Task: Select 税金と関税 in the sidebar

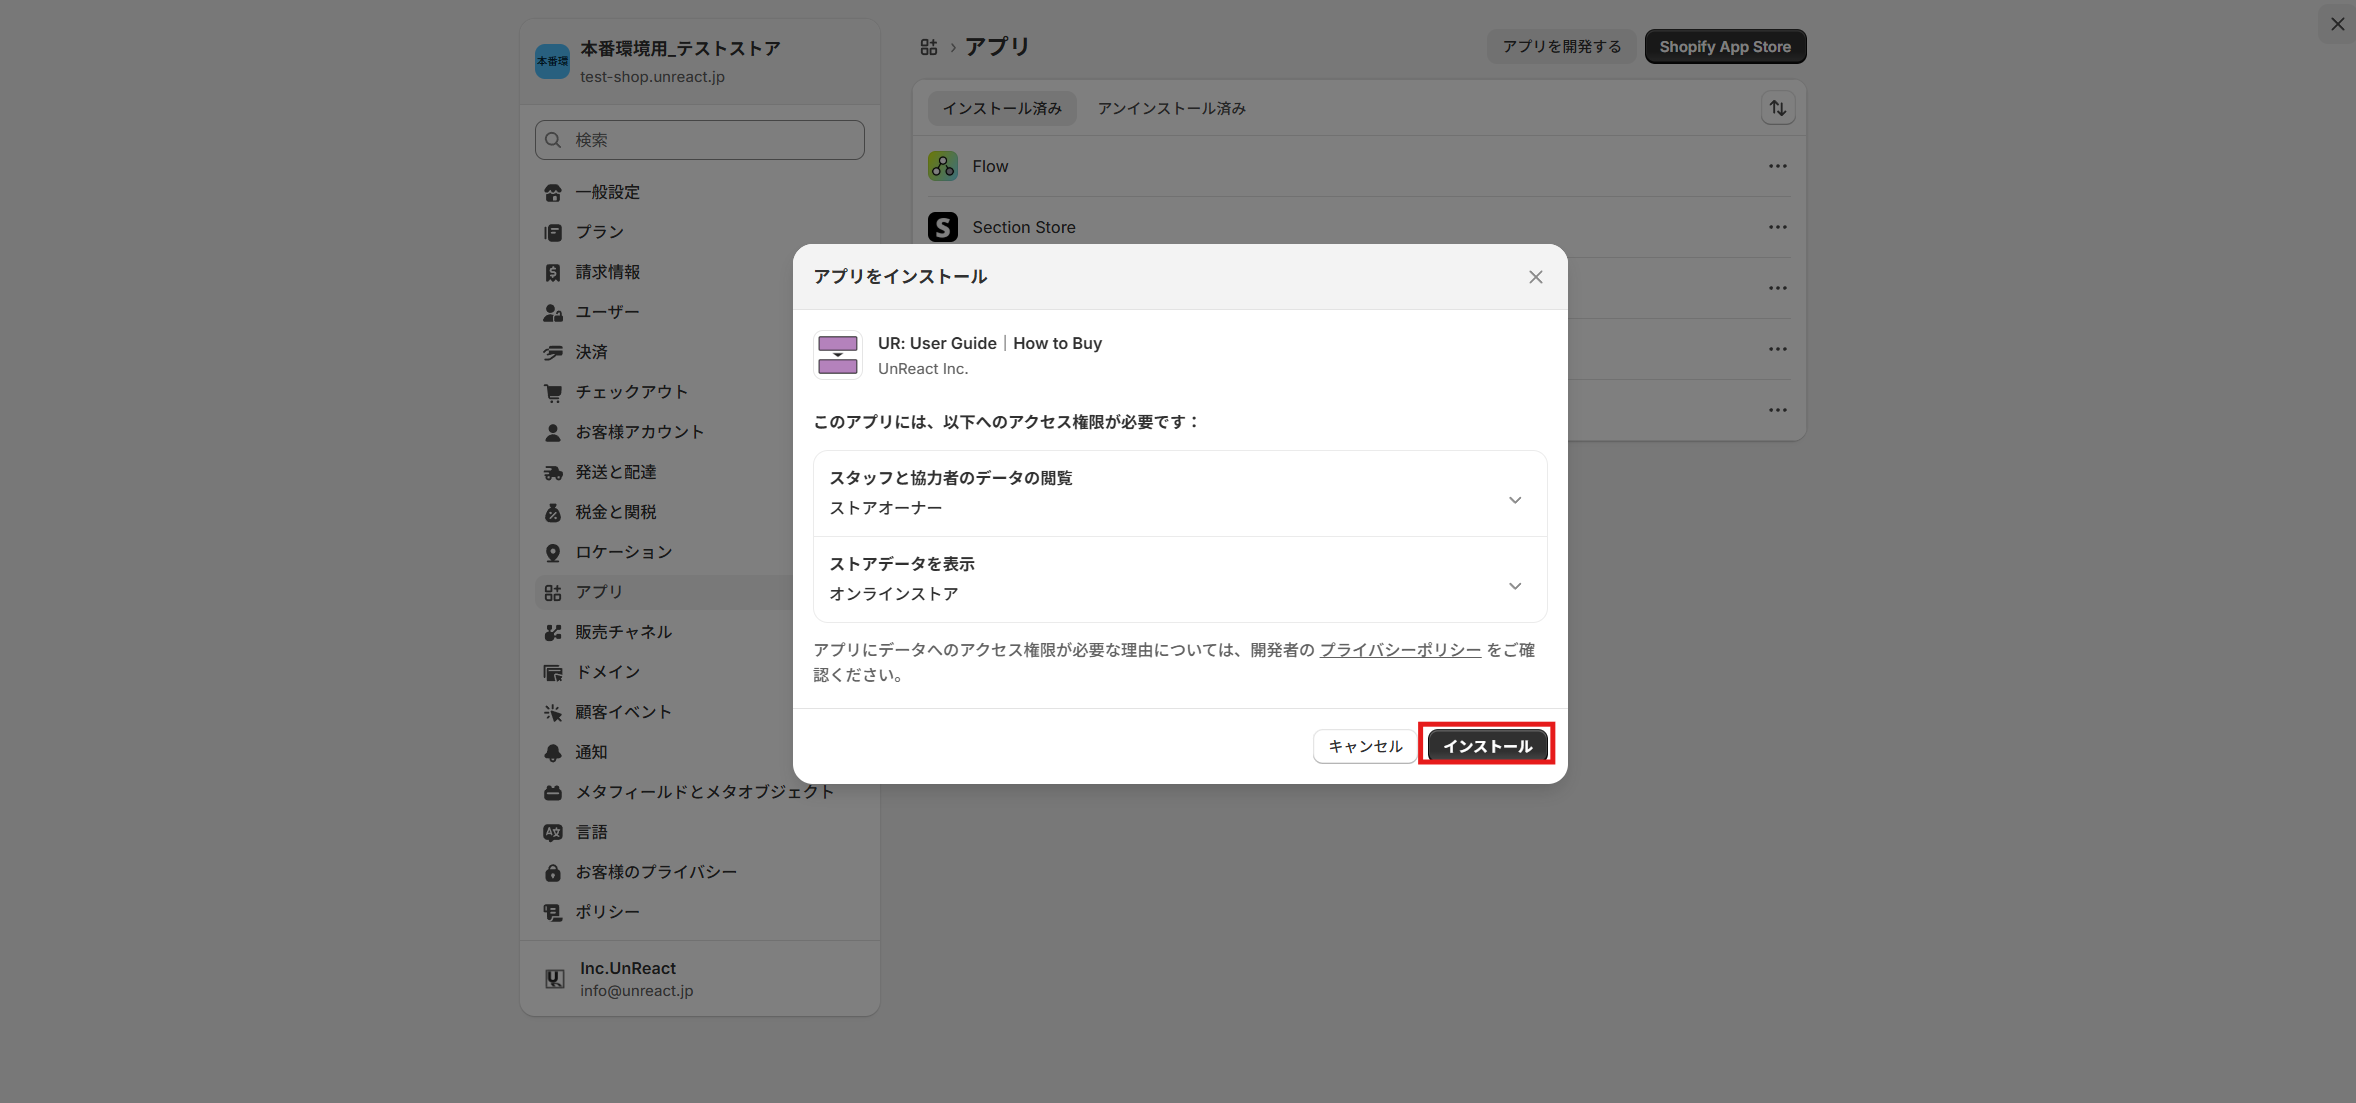Action: (x=615, y=512)
